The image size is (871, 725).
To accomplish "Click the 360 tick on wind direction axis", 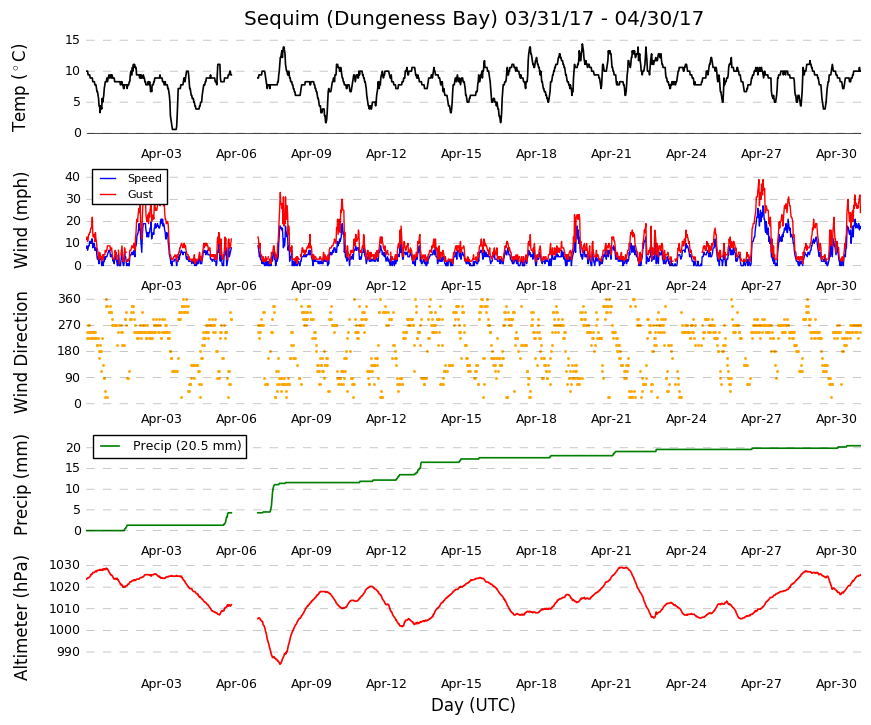I will (69, 299).
